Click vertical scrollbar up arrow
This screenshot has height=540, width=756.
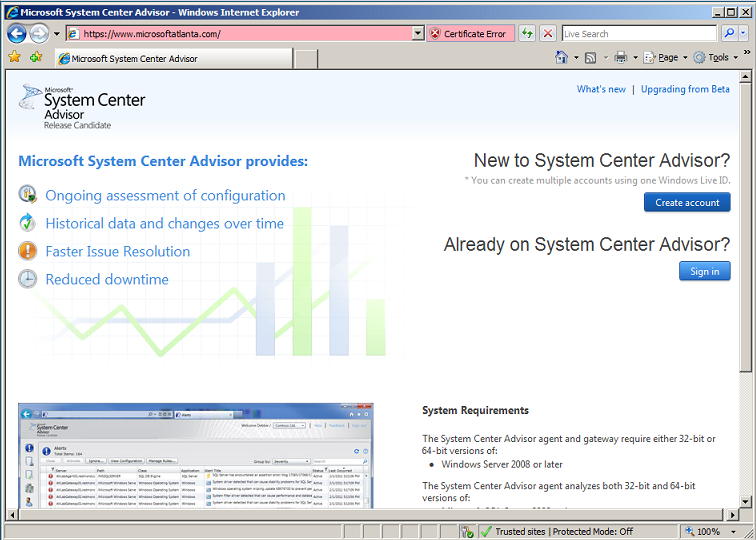pos(745,77)
